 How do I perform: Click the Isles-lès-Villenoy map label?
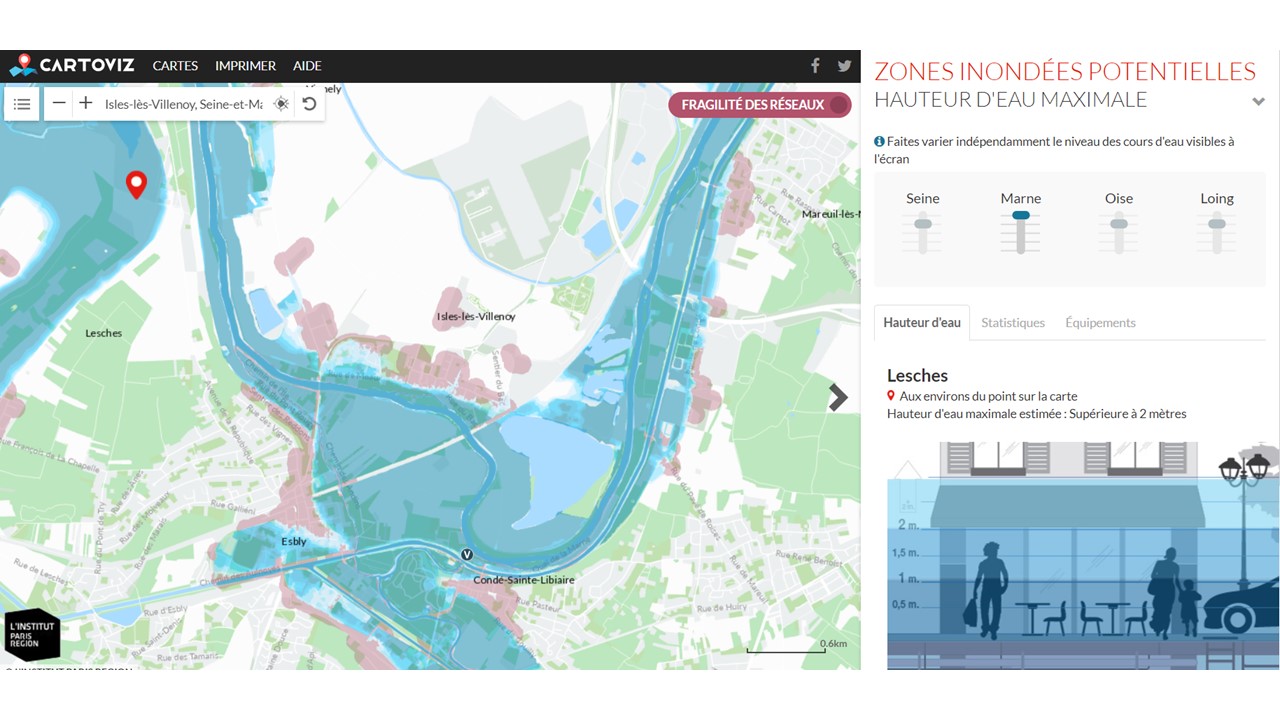(x=476, y=316)
